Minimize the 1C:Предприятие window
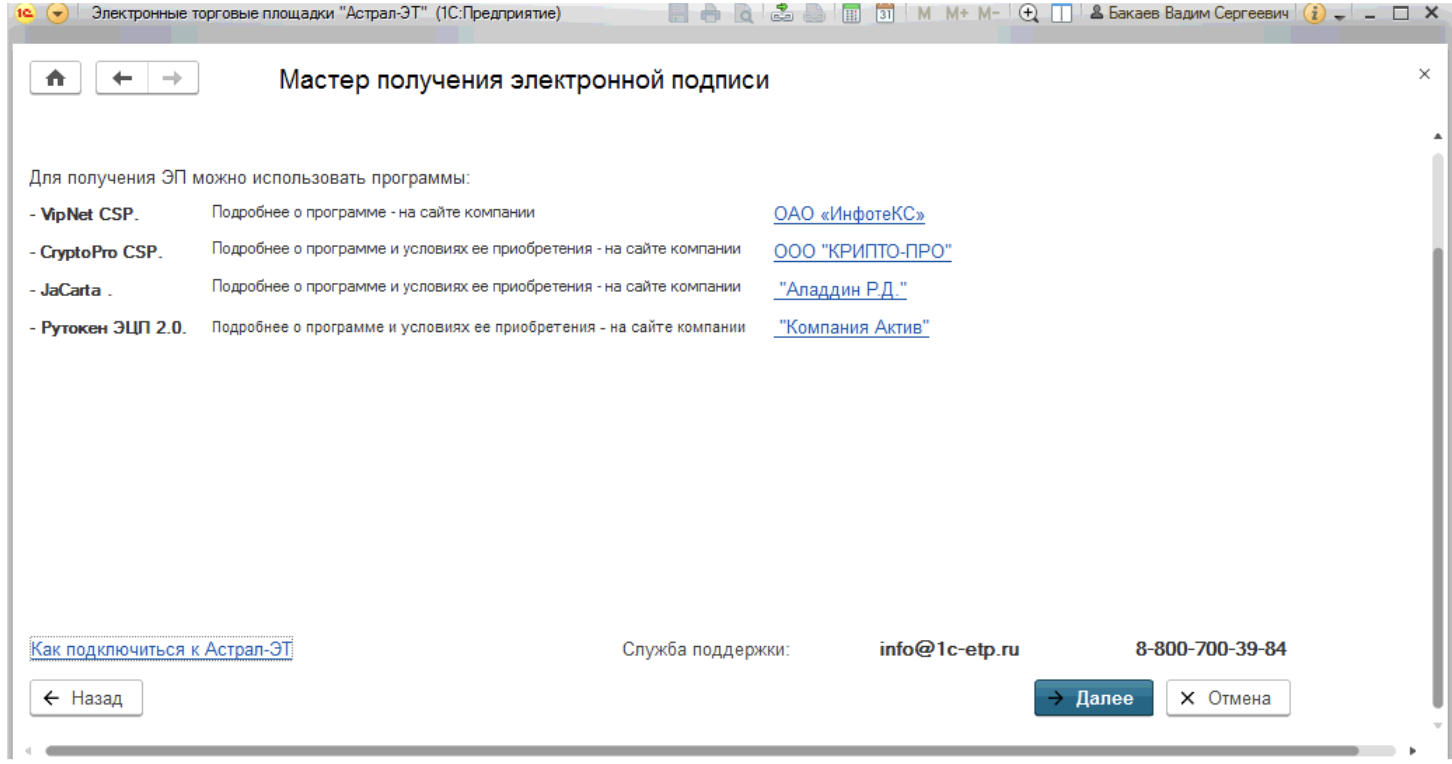Screen dimensions: 1452x764 [x=1370, y=15]
